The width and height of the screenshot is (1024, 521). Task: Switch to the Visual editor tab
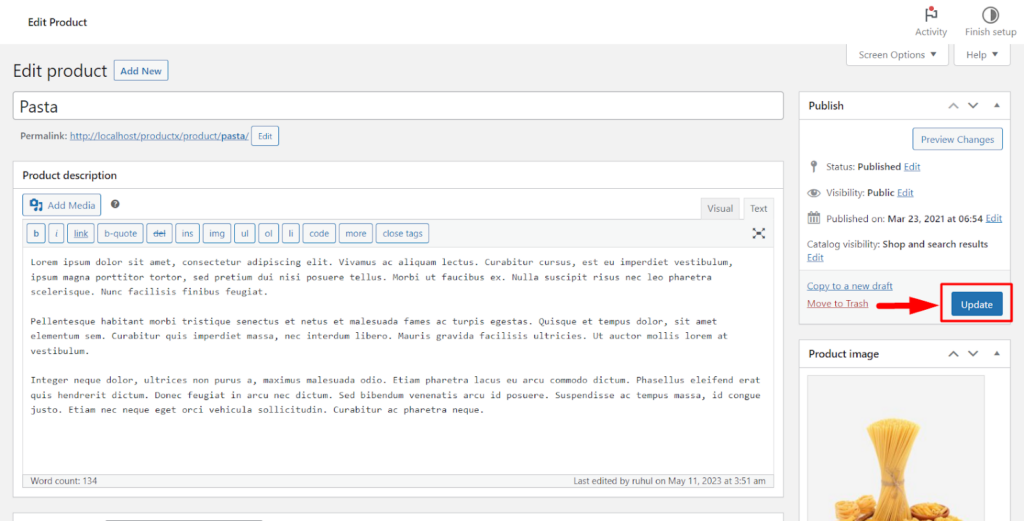(720, 209)
